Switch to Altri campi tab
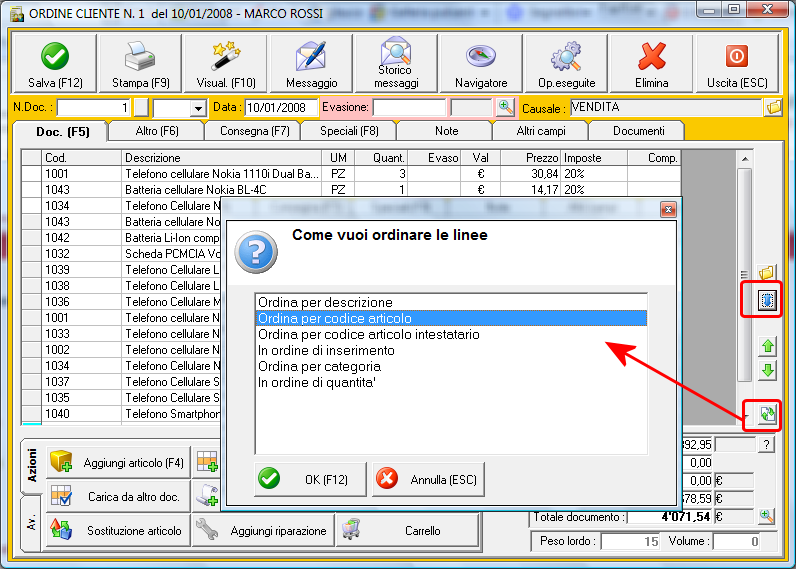The height and width of the screenshot is (569, 796). [x=541, y=131]
